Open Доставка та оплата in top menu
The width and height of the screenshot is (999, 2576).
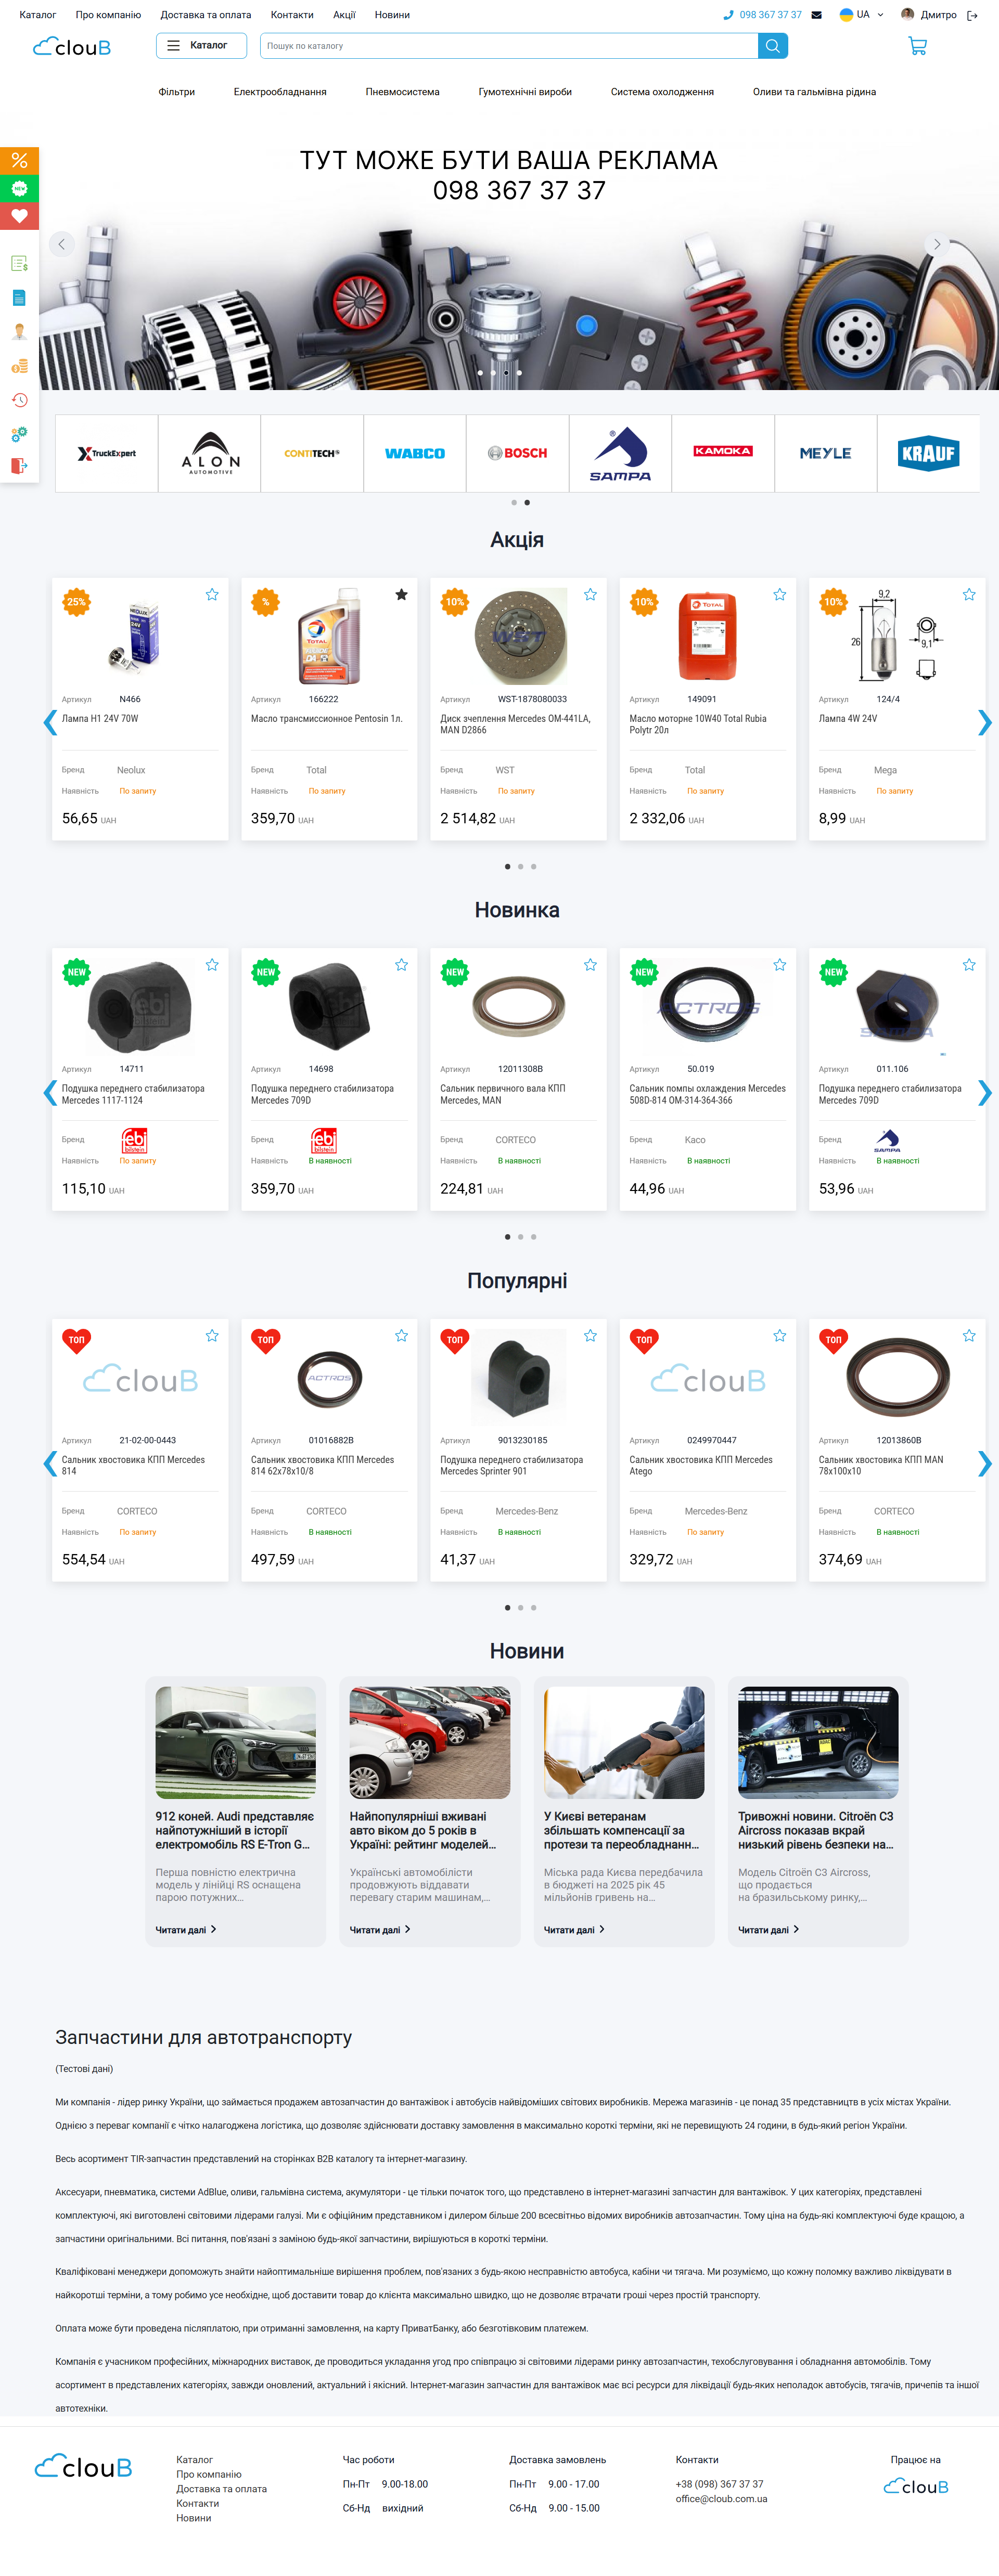[x=206, y=15]
